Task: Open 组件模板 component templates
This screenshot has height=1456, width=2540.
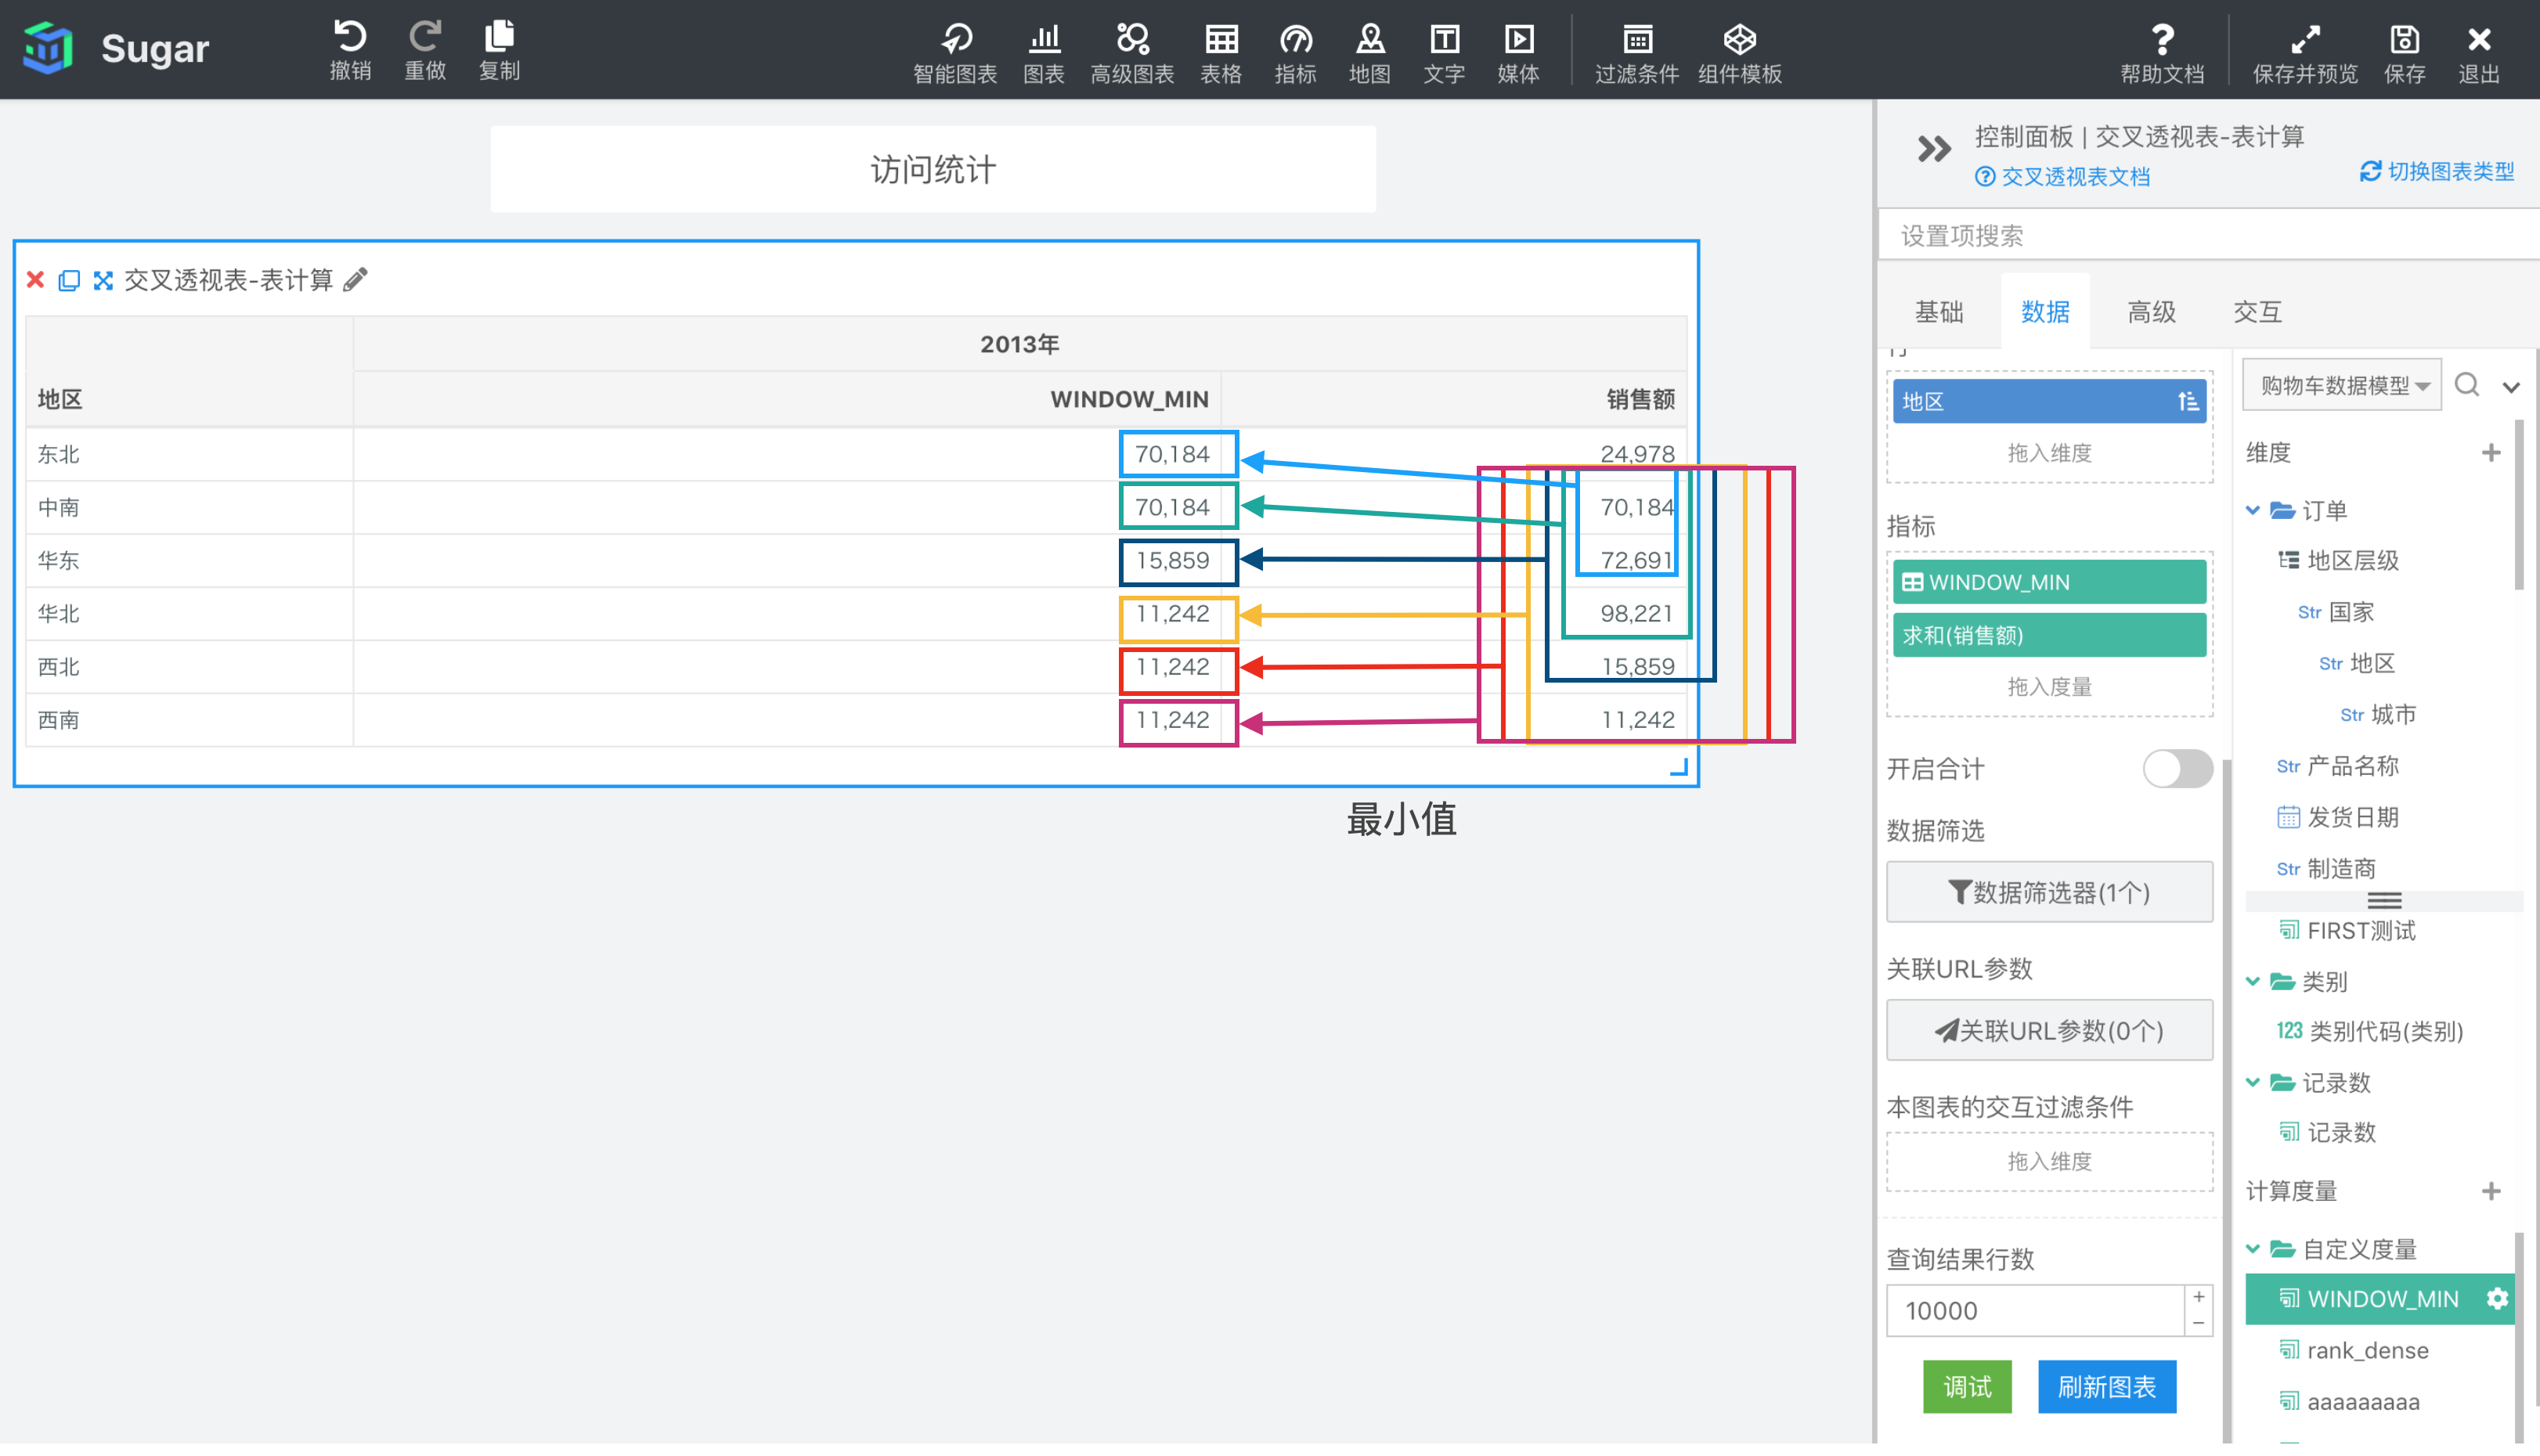Action: coord(1740,53)
